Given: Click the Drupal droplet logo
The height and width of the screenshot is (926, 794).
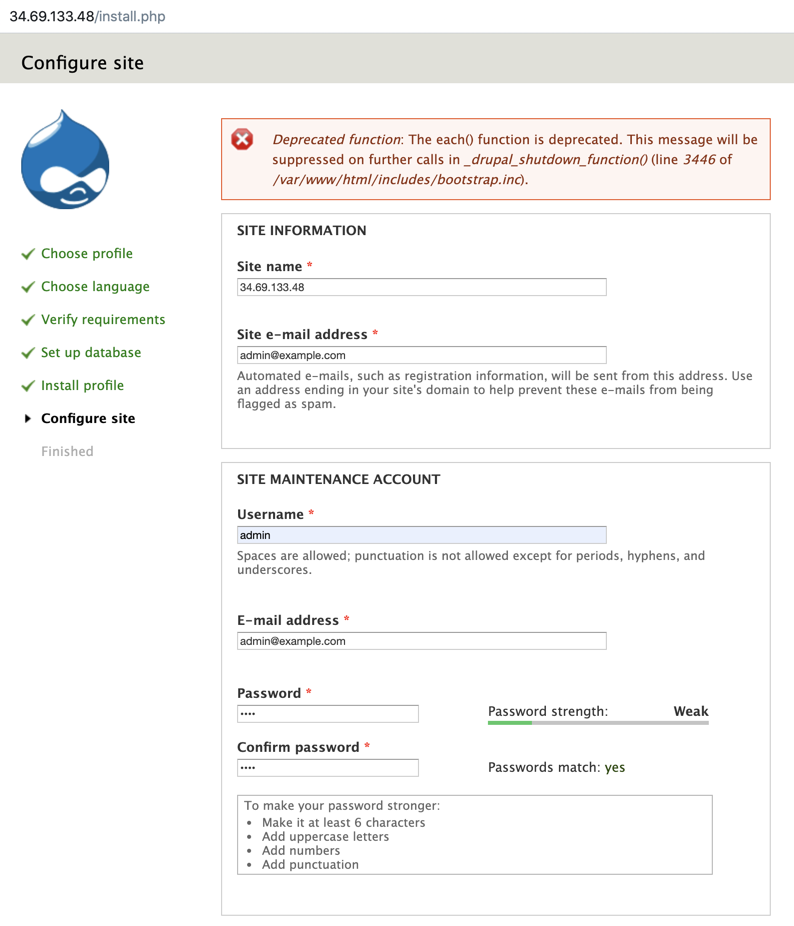Looking at the screenshot, I should coord(65,161).
